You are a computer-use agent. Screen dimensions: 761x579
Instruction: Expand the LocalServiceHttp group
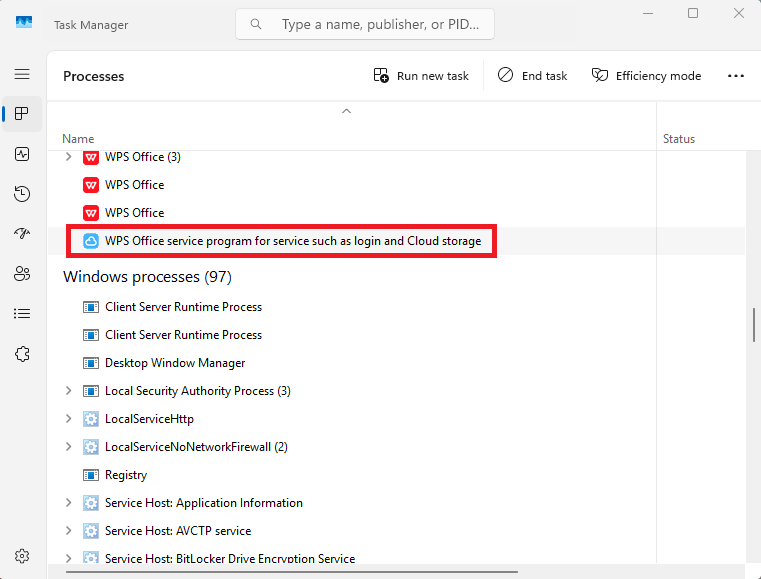tap(68, 419)
